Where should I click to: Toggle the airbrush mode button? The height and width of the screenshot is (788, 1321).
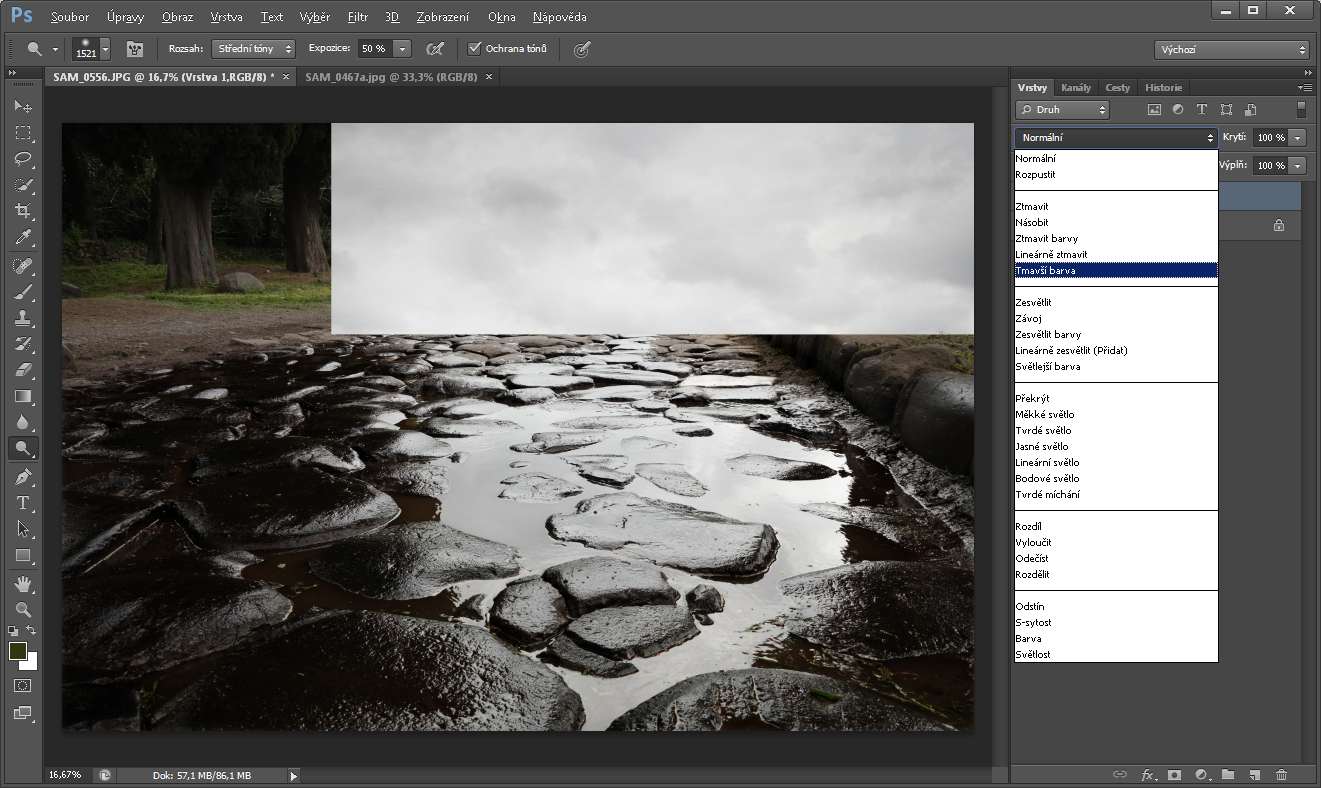pyautogui.click(x=434, y=48)
